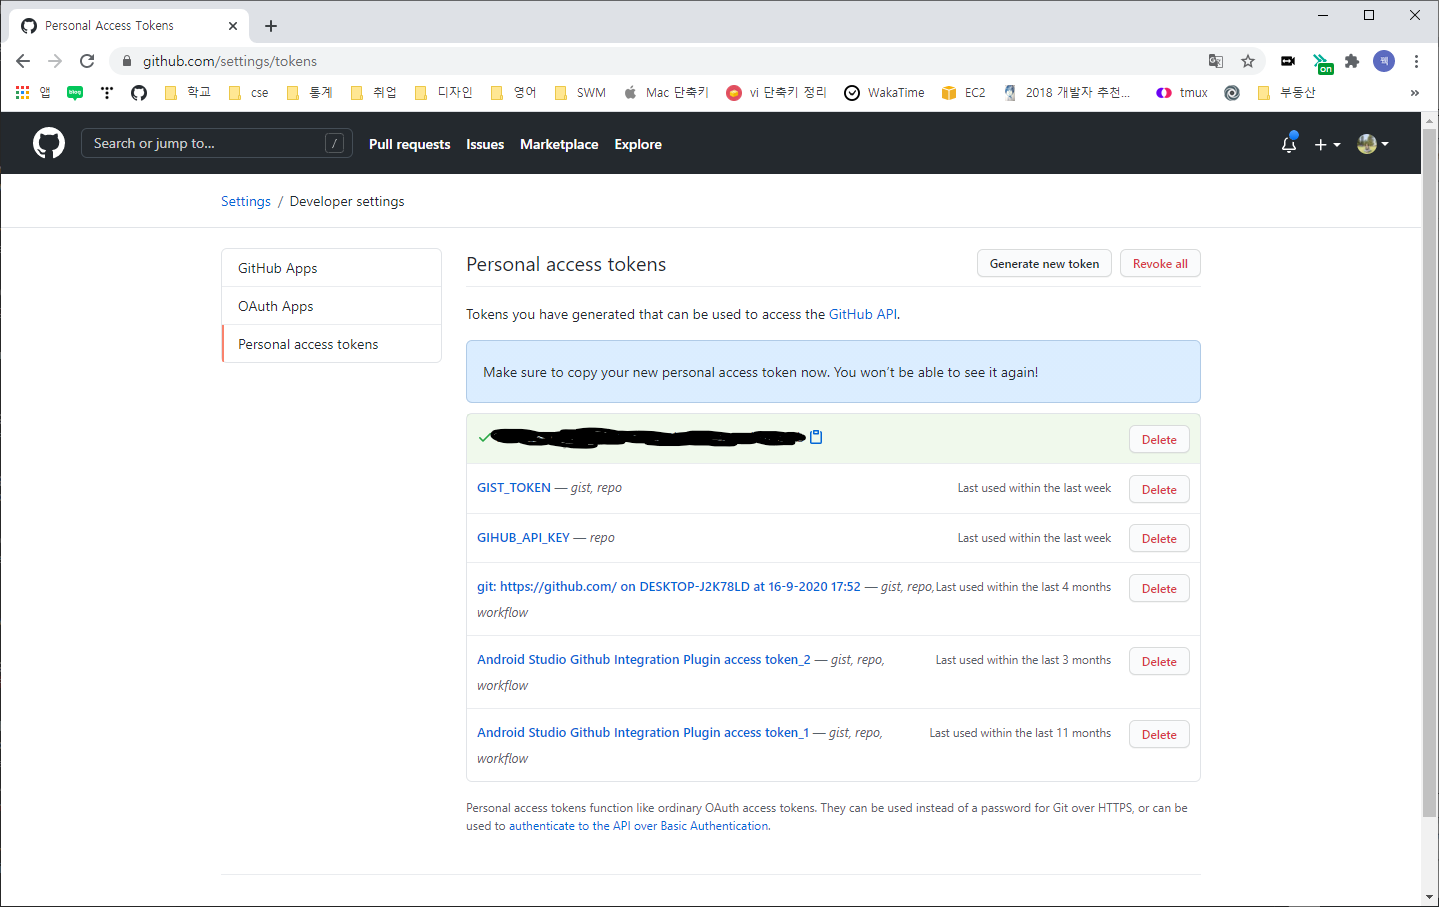Click the GitHub API link
This screenshot has width=1439, height=907.
863,314
